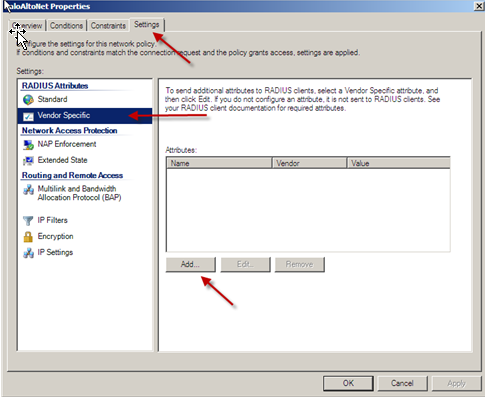Switch to the Conditions tab

pos(66,26)
